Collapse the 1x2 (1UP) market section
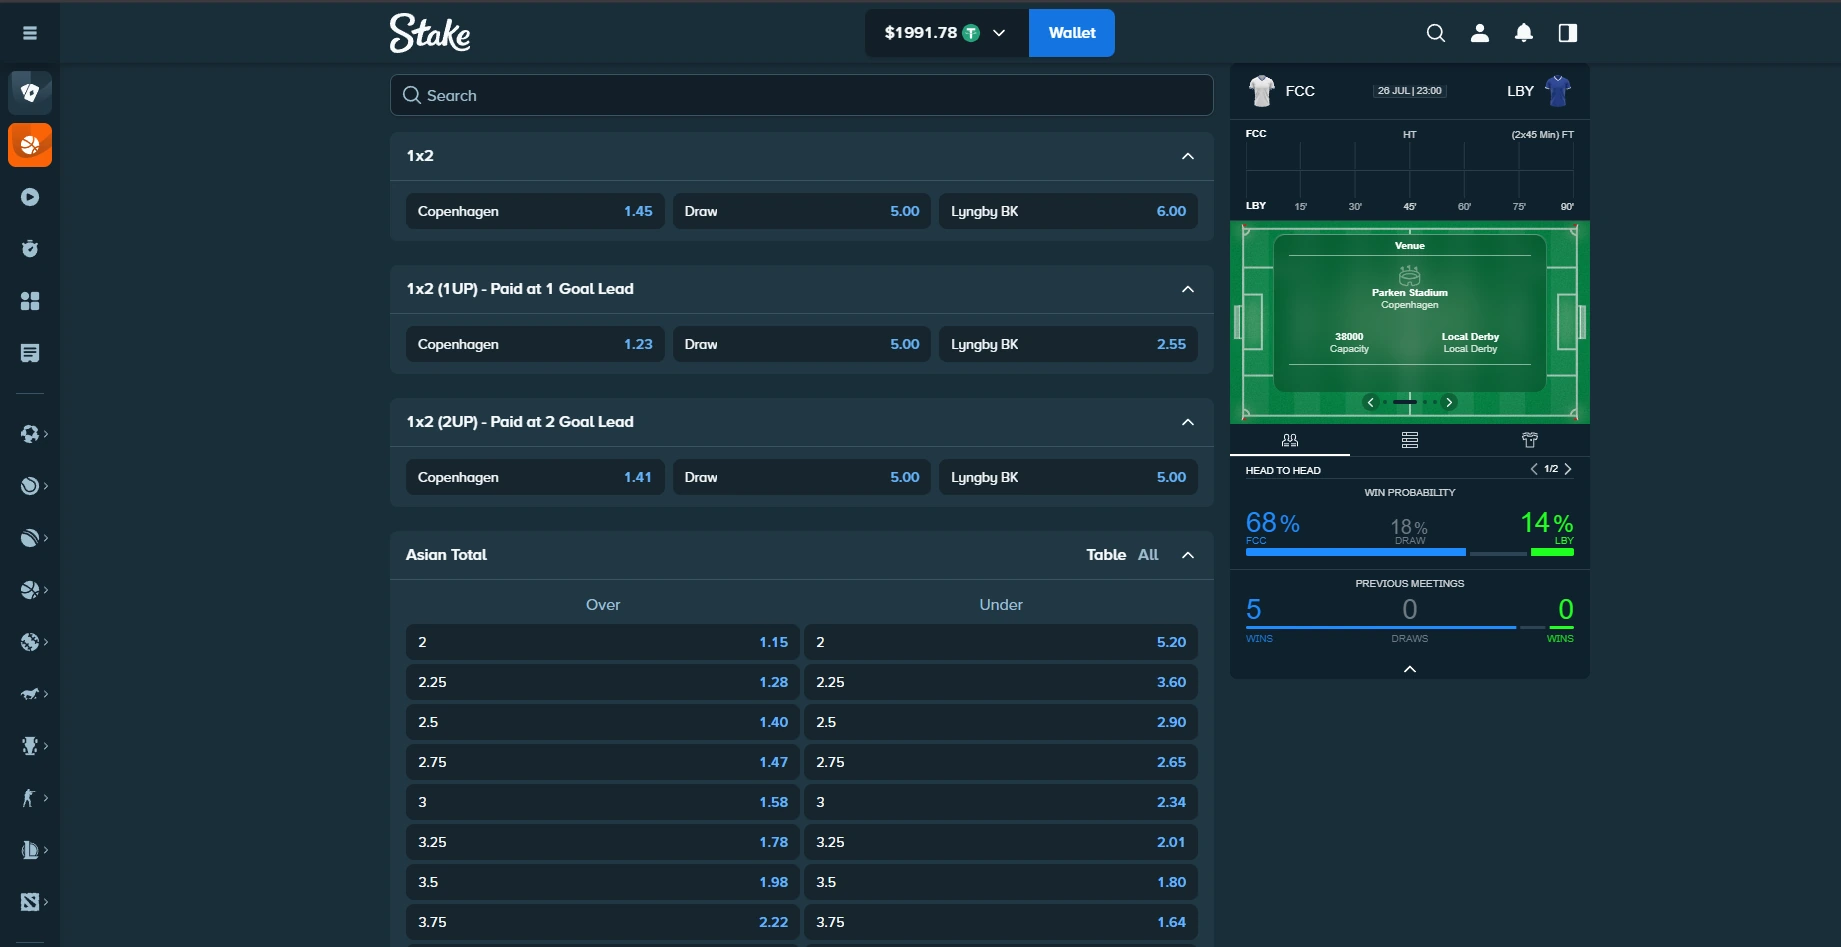 pyautogui.click(x=1188, y=289)
